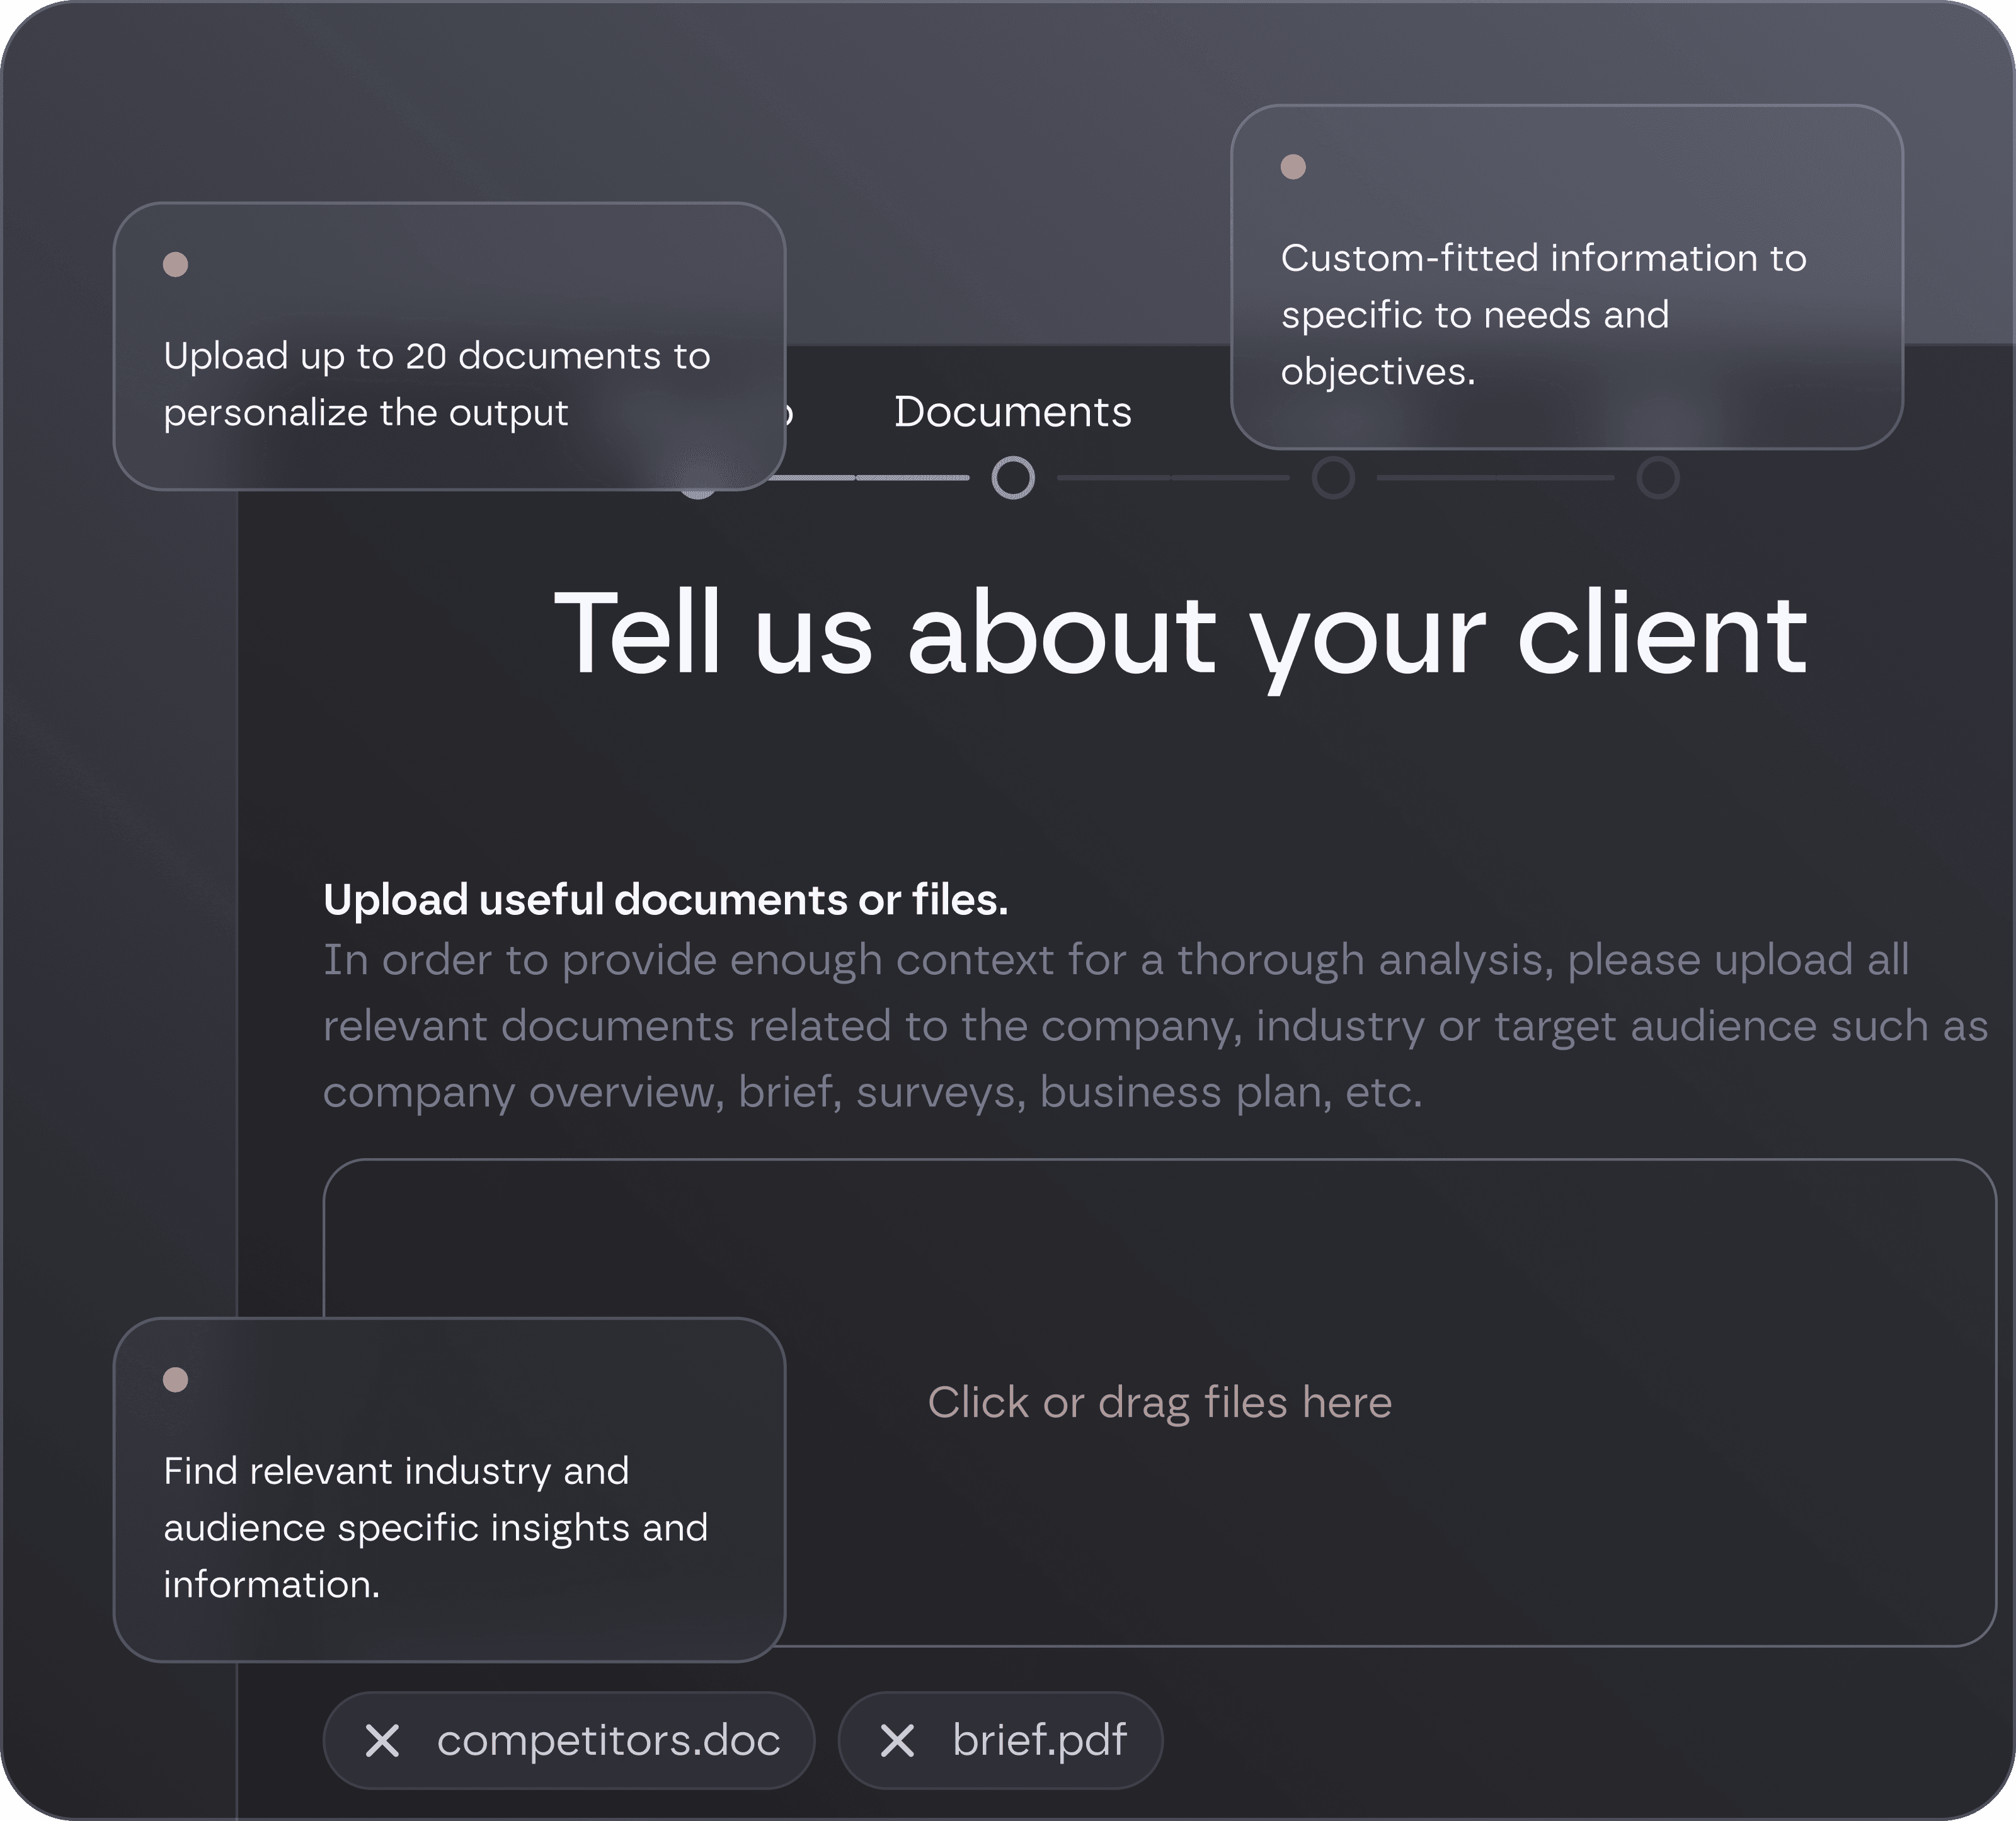Remove competitors.doc with its X icon
This screenshot has height=1821, width=2016.
(x=382, y=1741)
